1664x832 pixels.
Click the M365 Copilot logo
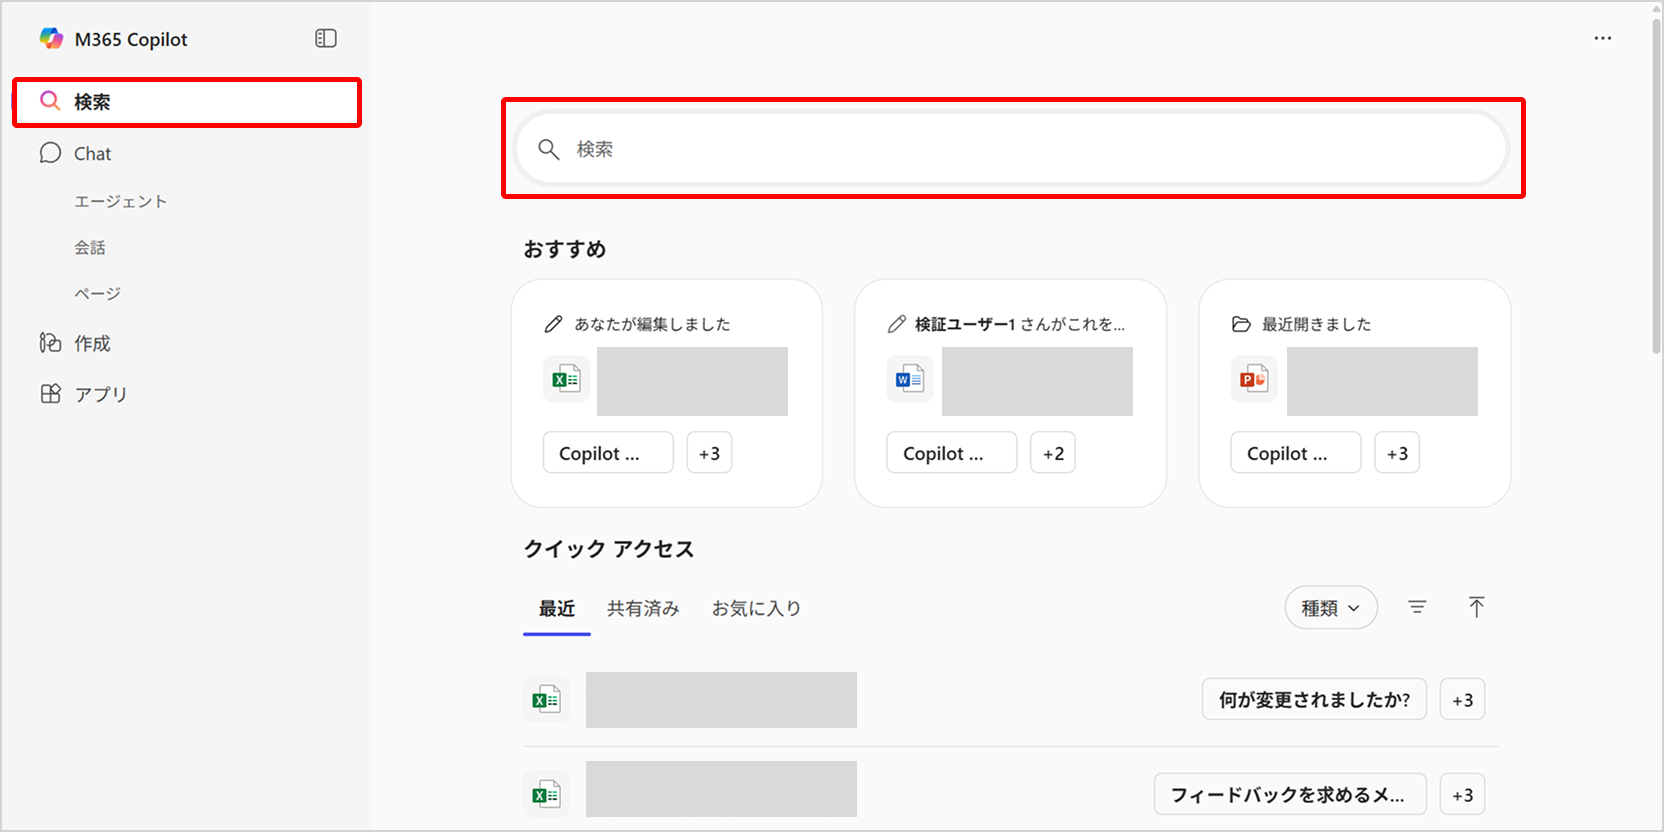(51, 39)
